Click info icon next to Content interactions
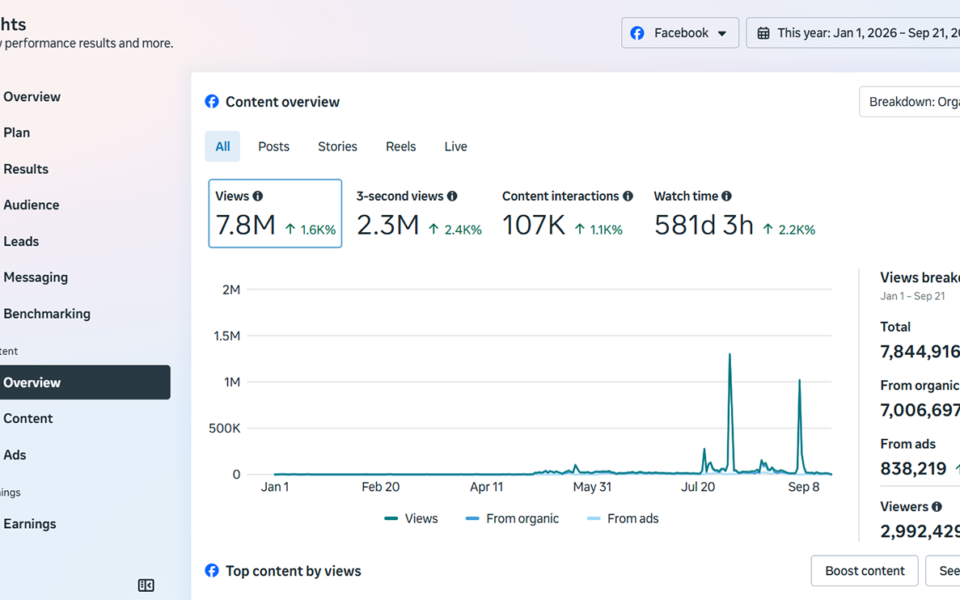This screenshot has height=600, width=960. (x=628, y=196)
